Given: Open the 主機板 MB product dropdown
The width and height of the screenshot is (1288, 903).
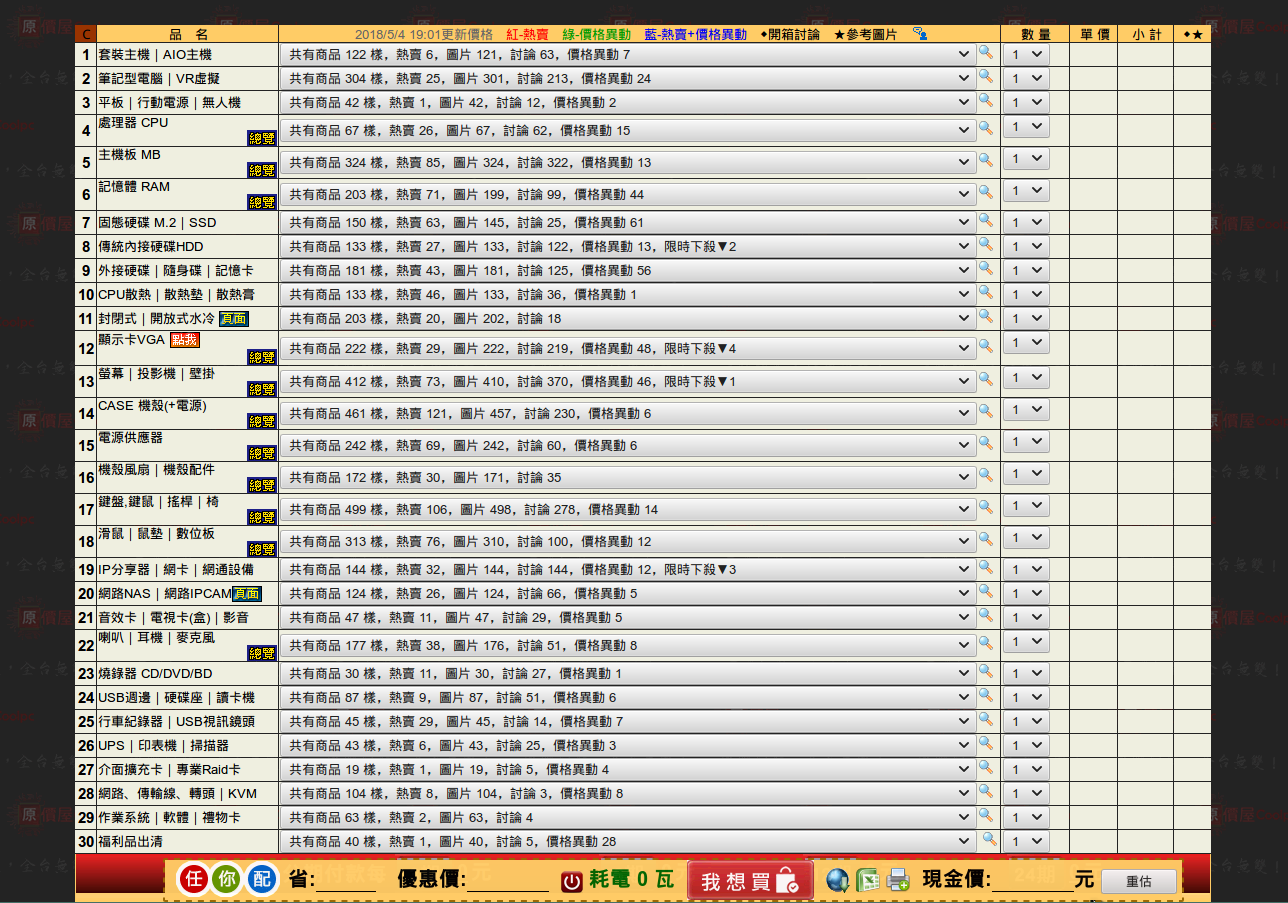Looking at the screenshot, I should click(628, 163).
